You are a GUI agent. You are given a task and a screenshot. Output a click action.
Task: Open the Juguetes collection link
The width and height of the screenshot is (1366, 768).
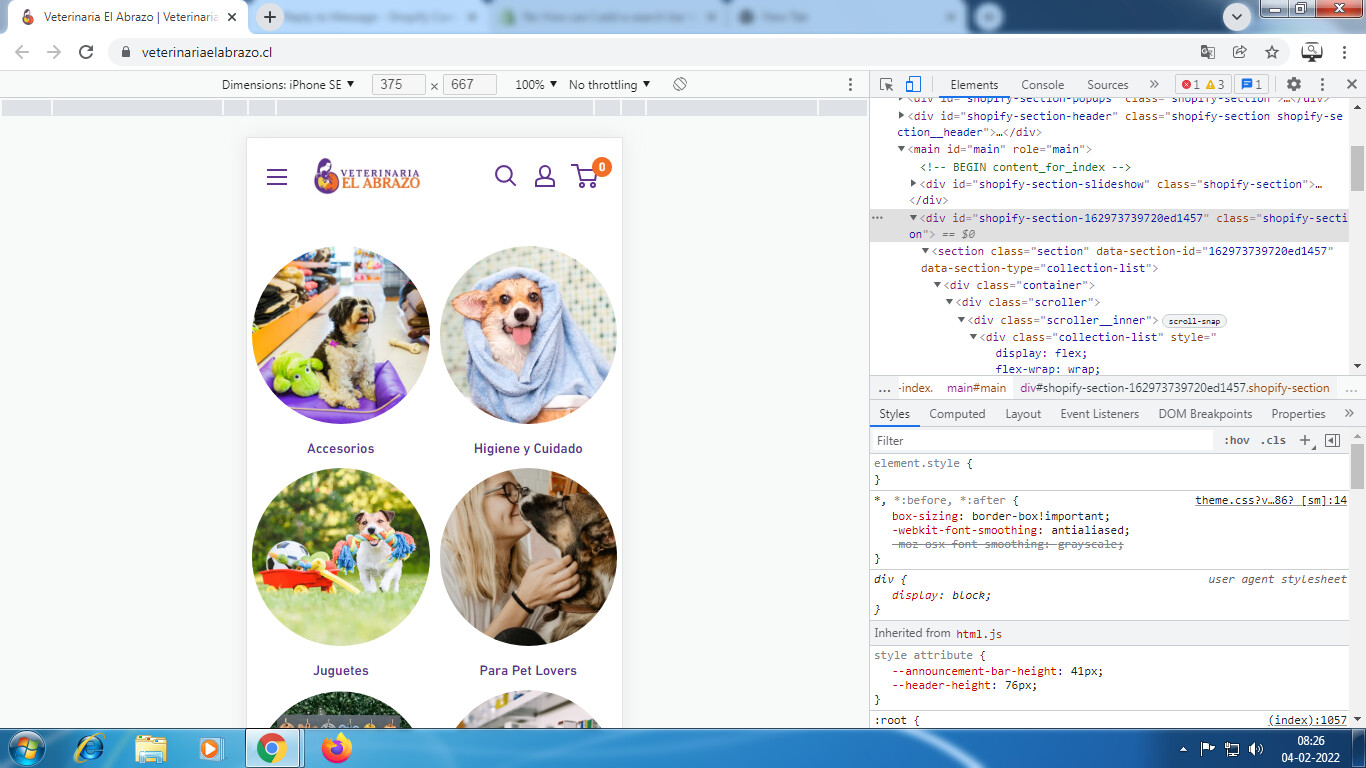(341, 671)
